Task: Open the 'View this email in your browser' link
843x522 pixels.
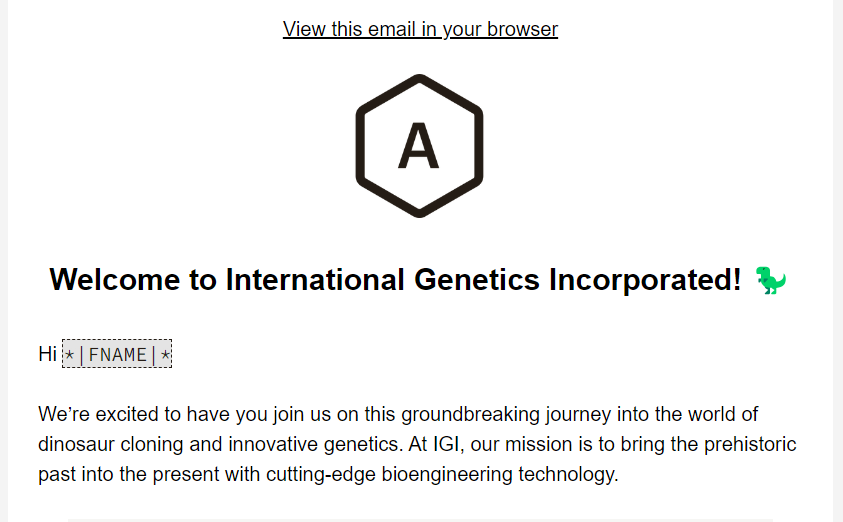Action: pos(420,29)
